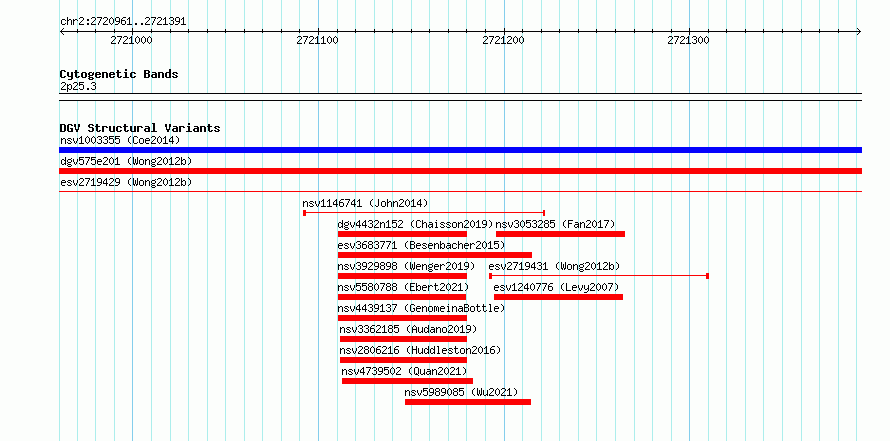Click ruler coordinate 2721200
This screenshot has width=890, height=441.
click(x=503, y=40)
